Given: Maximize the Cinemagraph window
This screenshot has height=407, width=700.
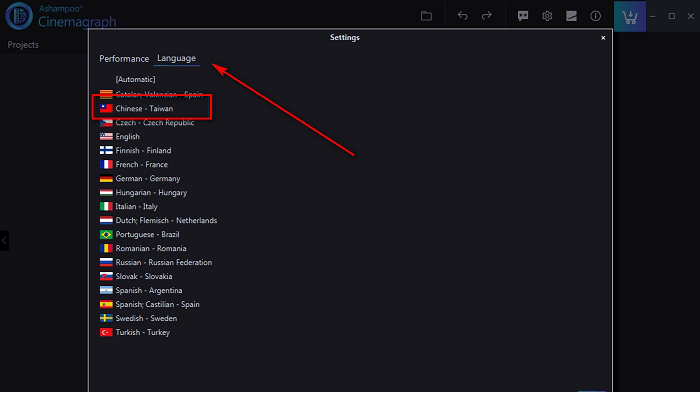Looking at the screenshot, I should (x=671, y=16).
